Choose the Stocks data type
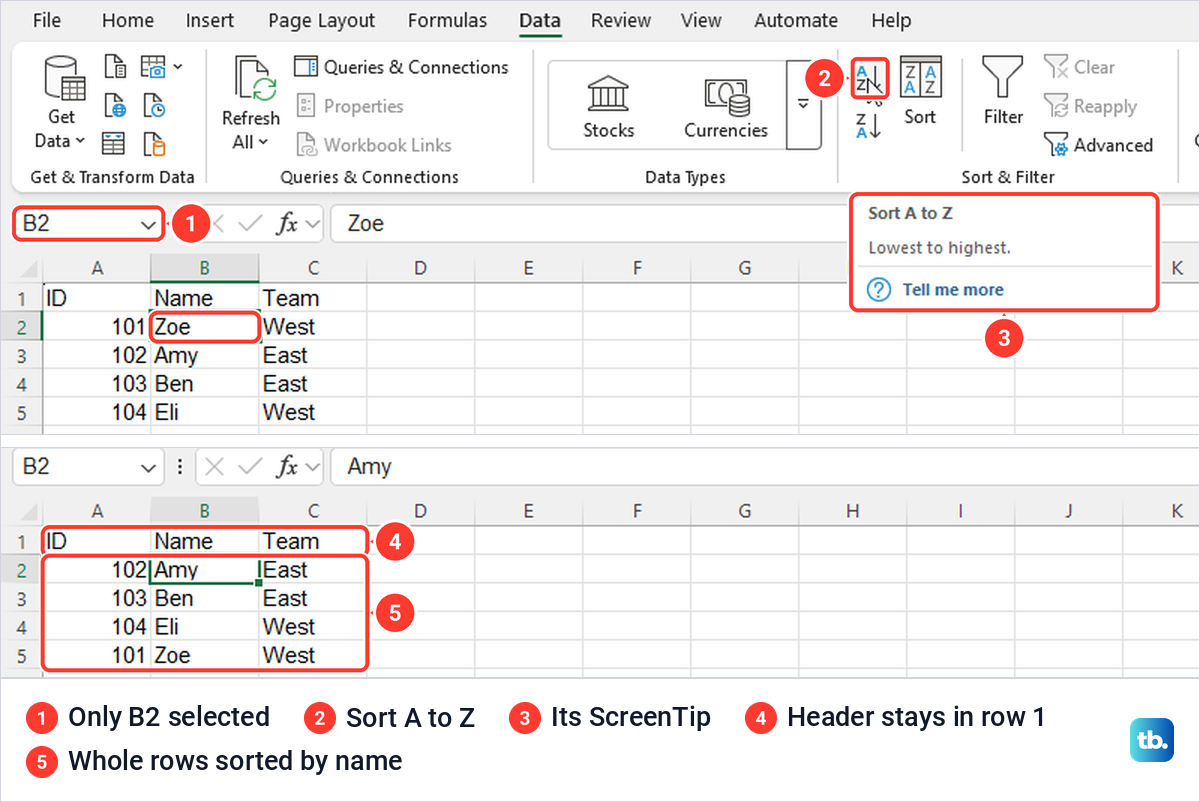This screenshot has width=1200, height=802. point(609,106)
